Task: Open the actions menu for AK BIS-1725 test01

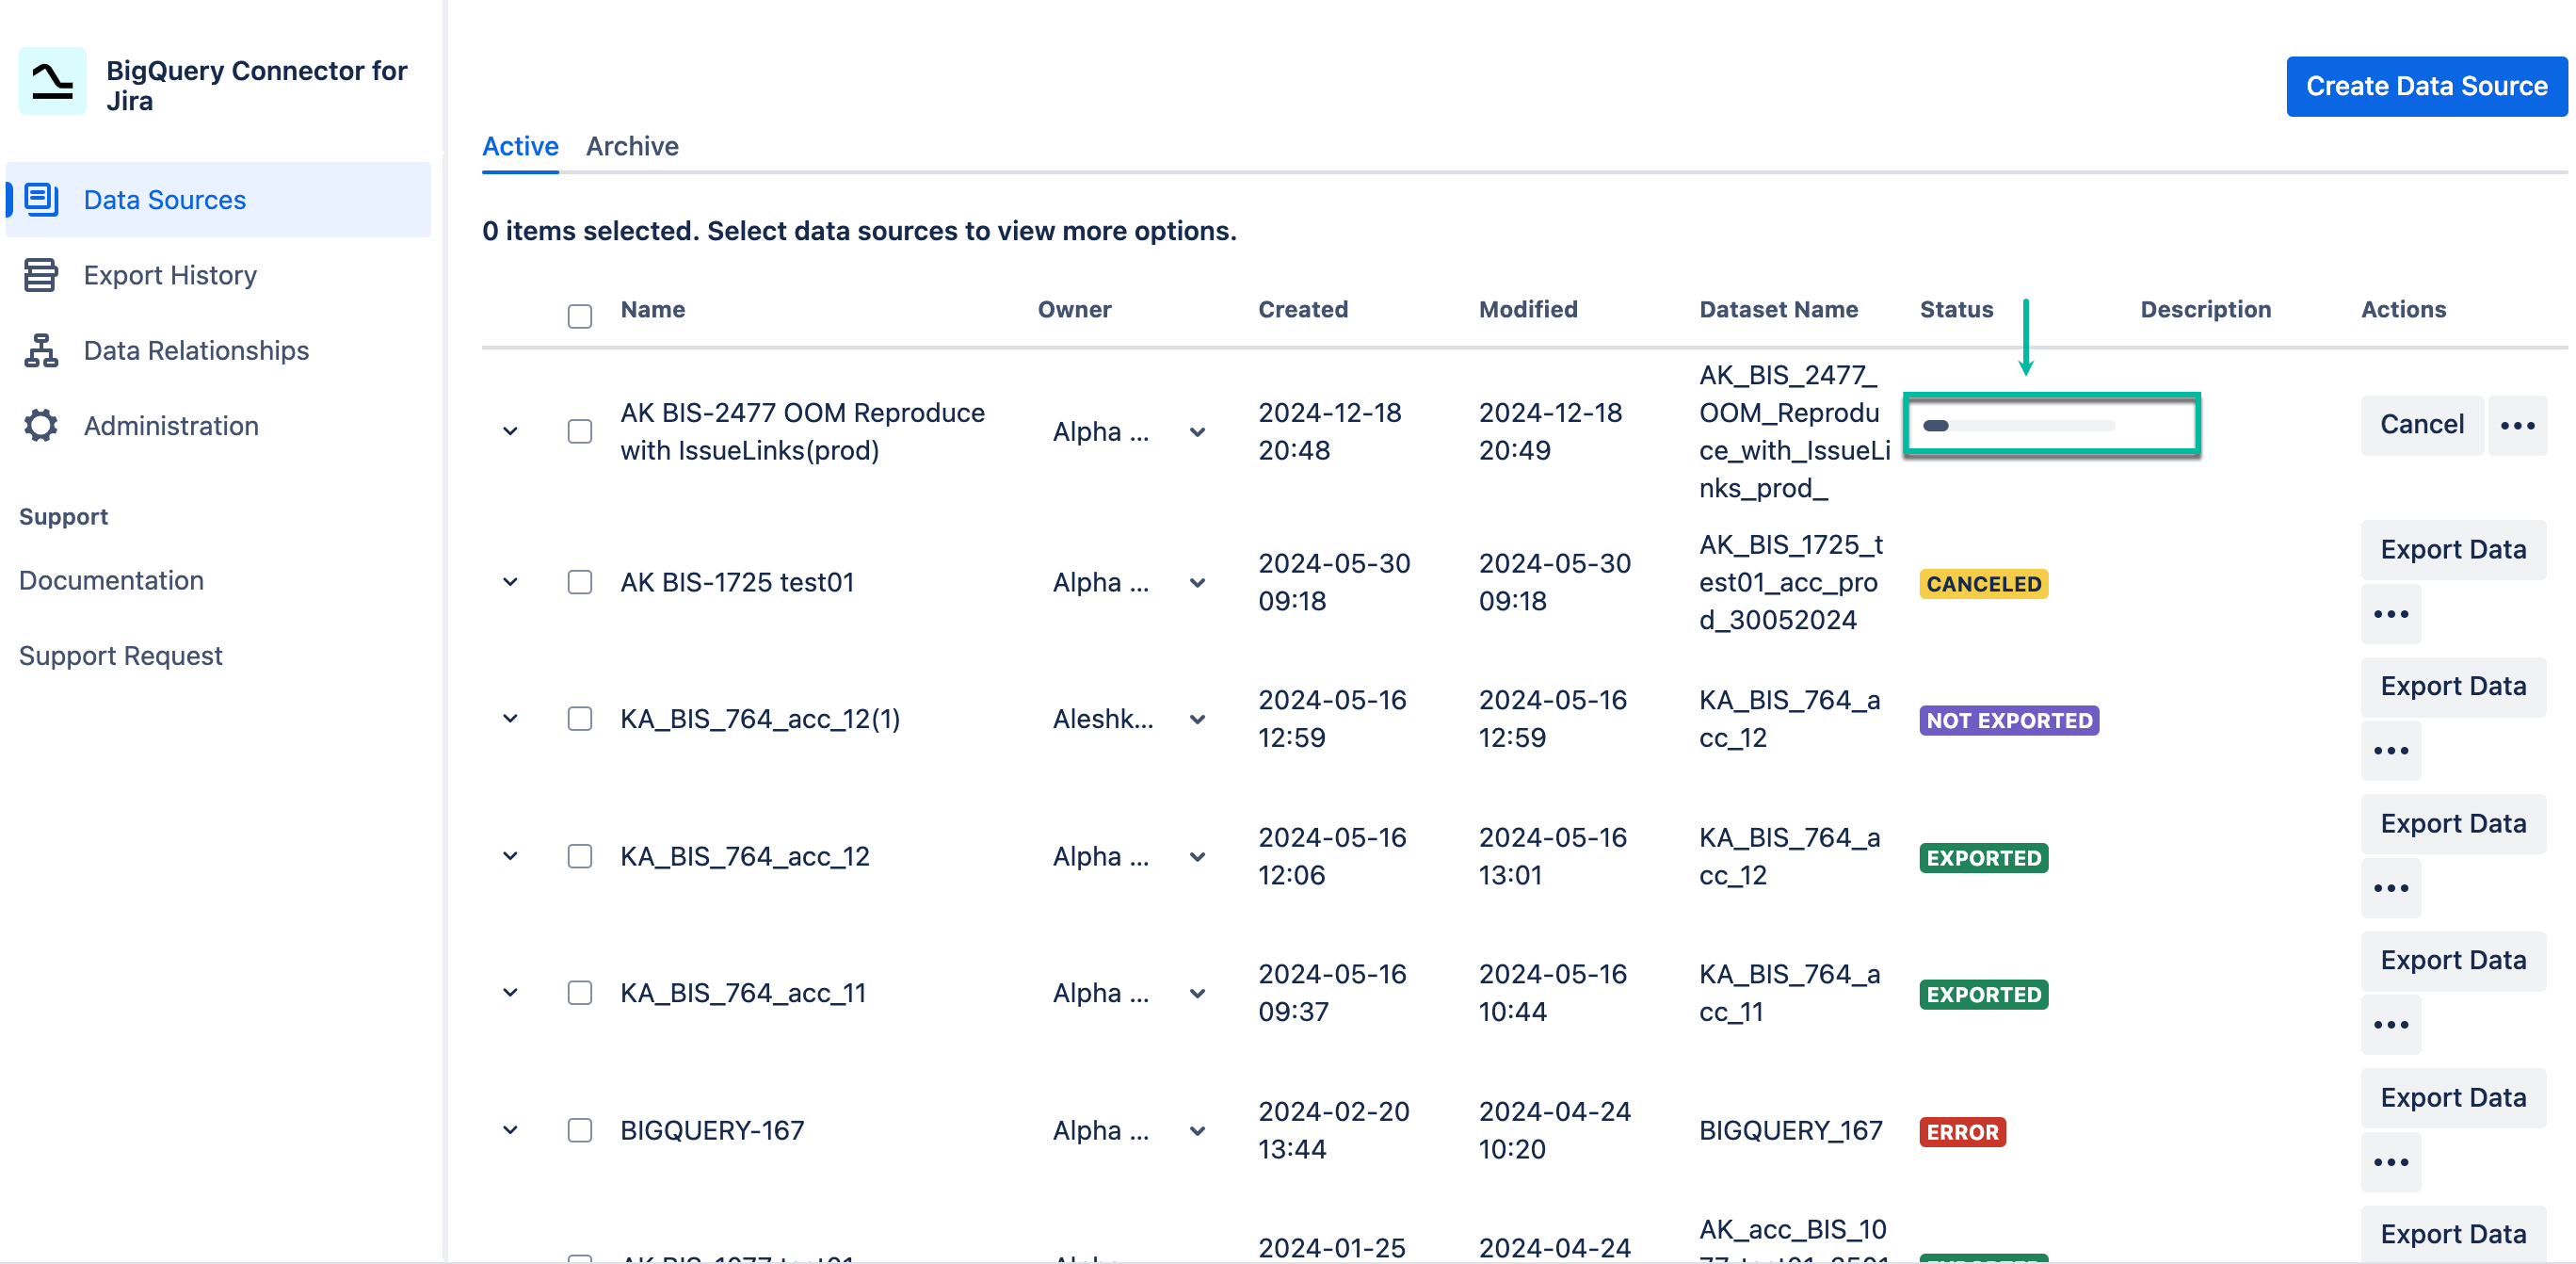Action: (x=2391, y=613)
